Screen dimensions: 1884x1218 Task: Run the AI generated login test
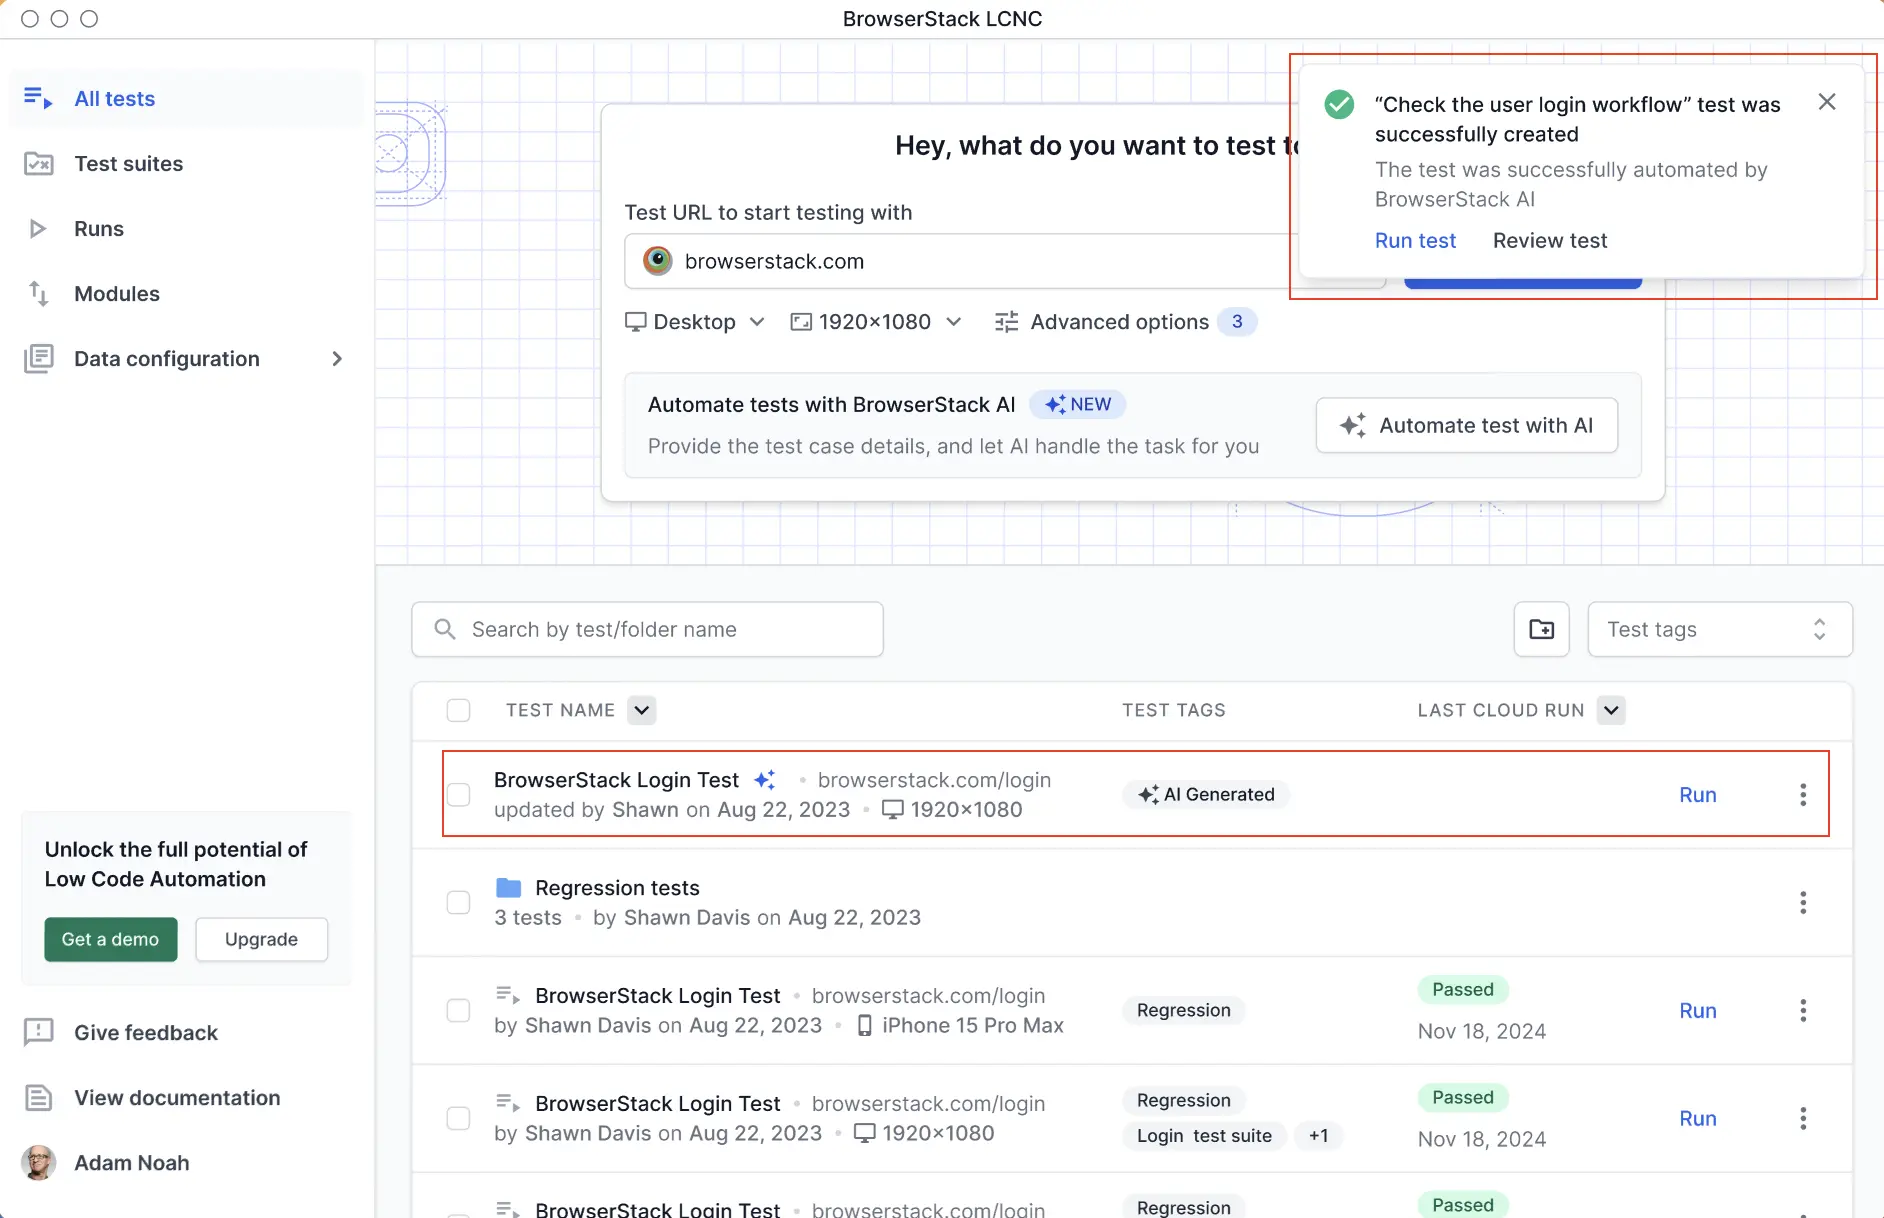(x=1697, y=795)
